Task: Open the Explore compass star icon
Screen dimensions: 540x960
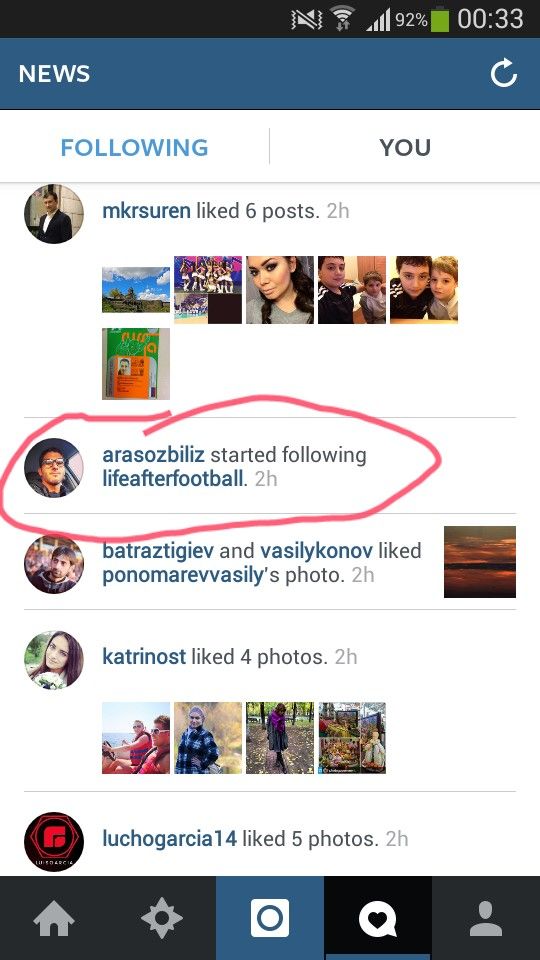Action: [162, 918]
